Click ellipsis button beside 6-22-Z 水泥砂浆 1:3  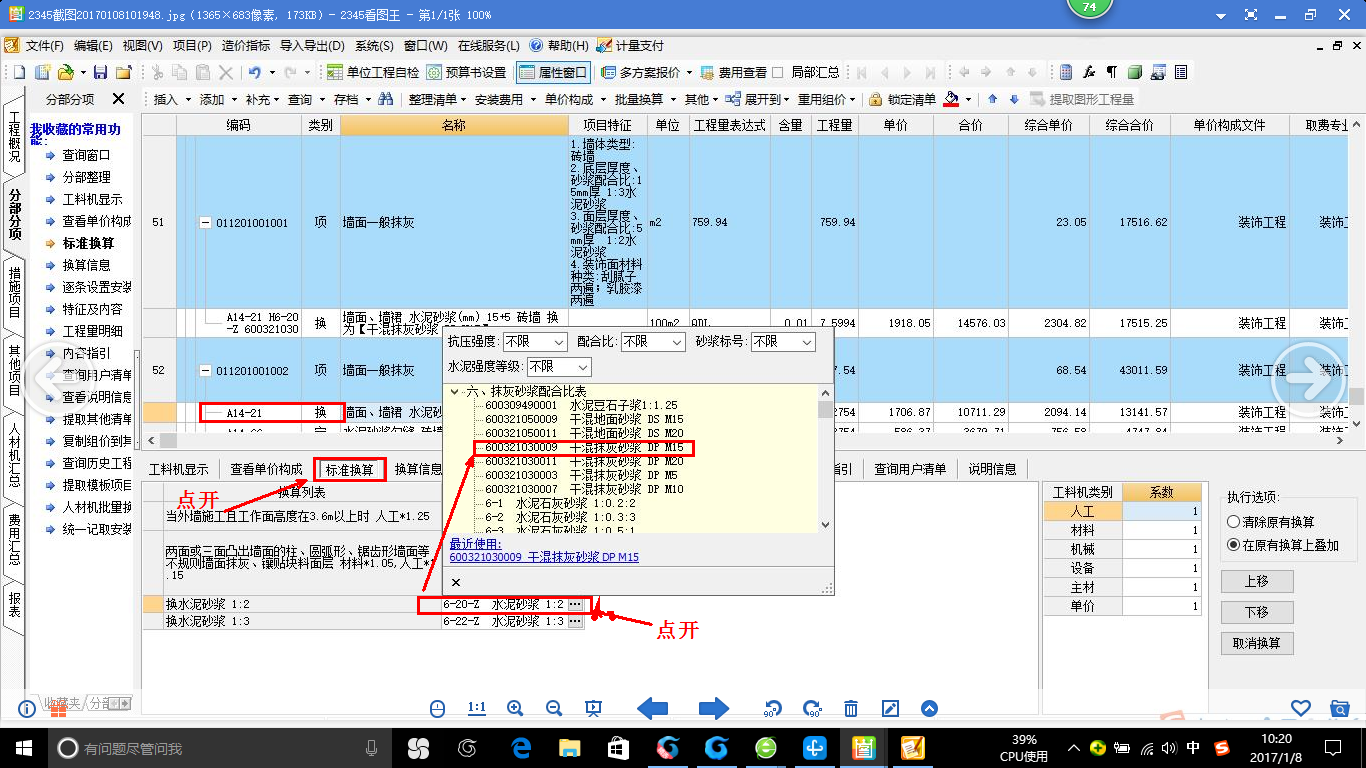pos(575,621)
